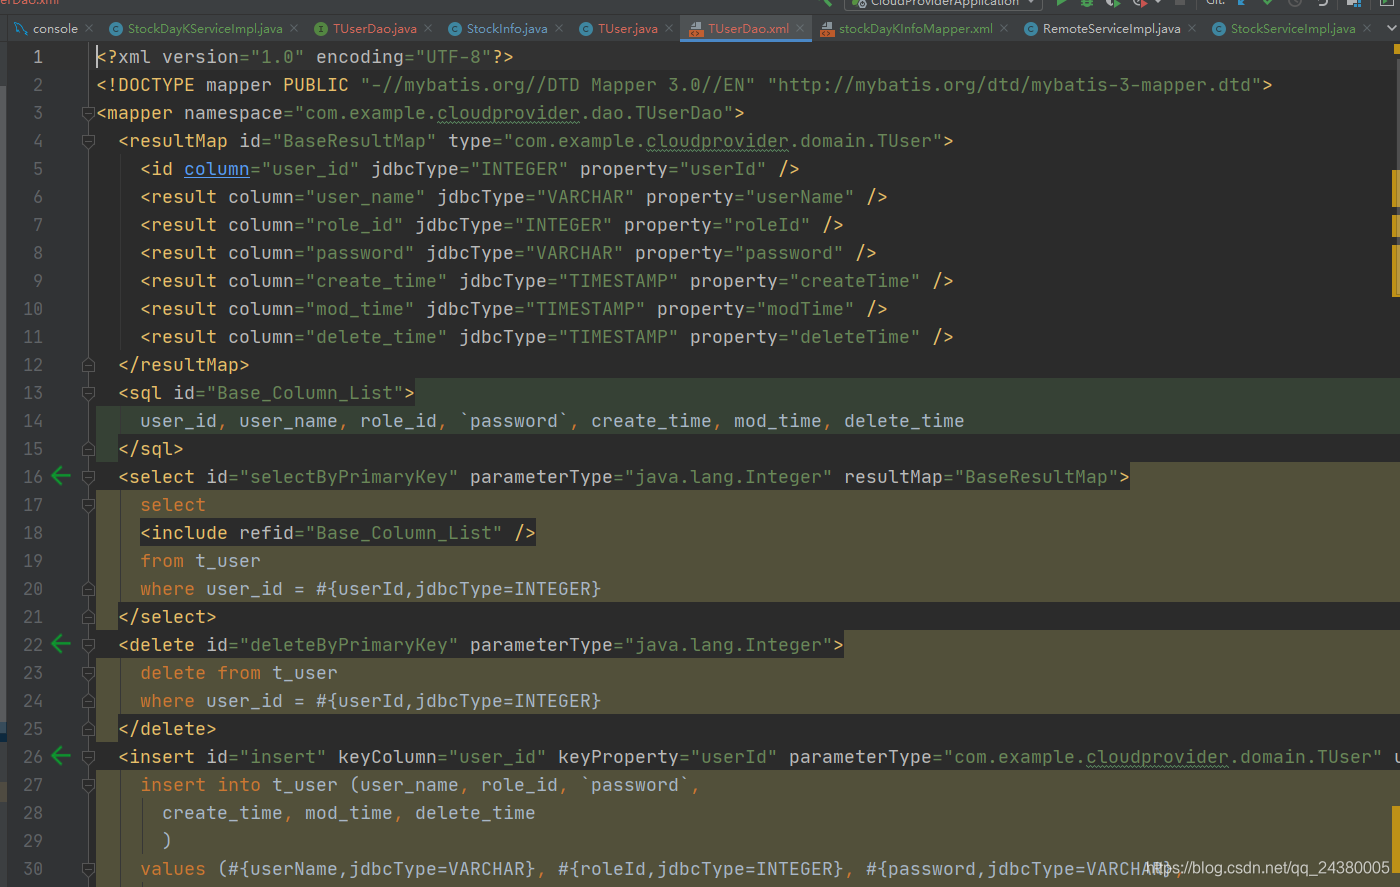Click the underlined column attribute on line 5

coord(217,169)
